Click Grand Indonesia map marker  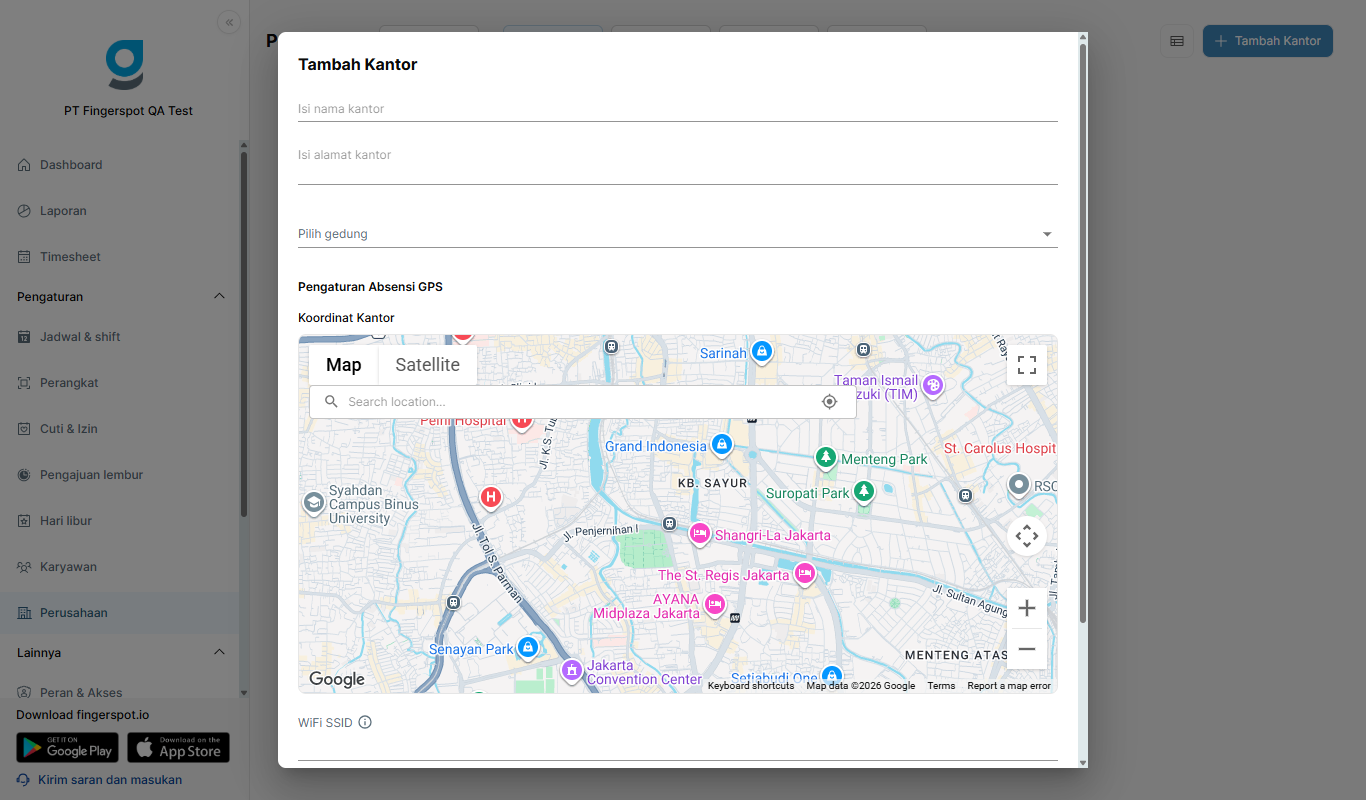pos(721,443)
